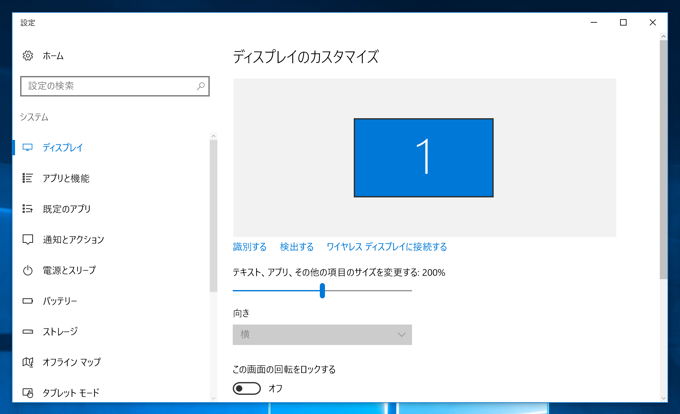
Task: Maximize the 設定 window
Action: 623,23
